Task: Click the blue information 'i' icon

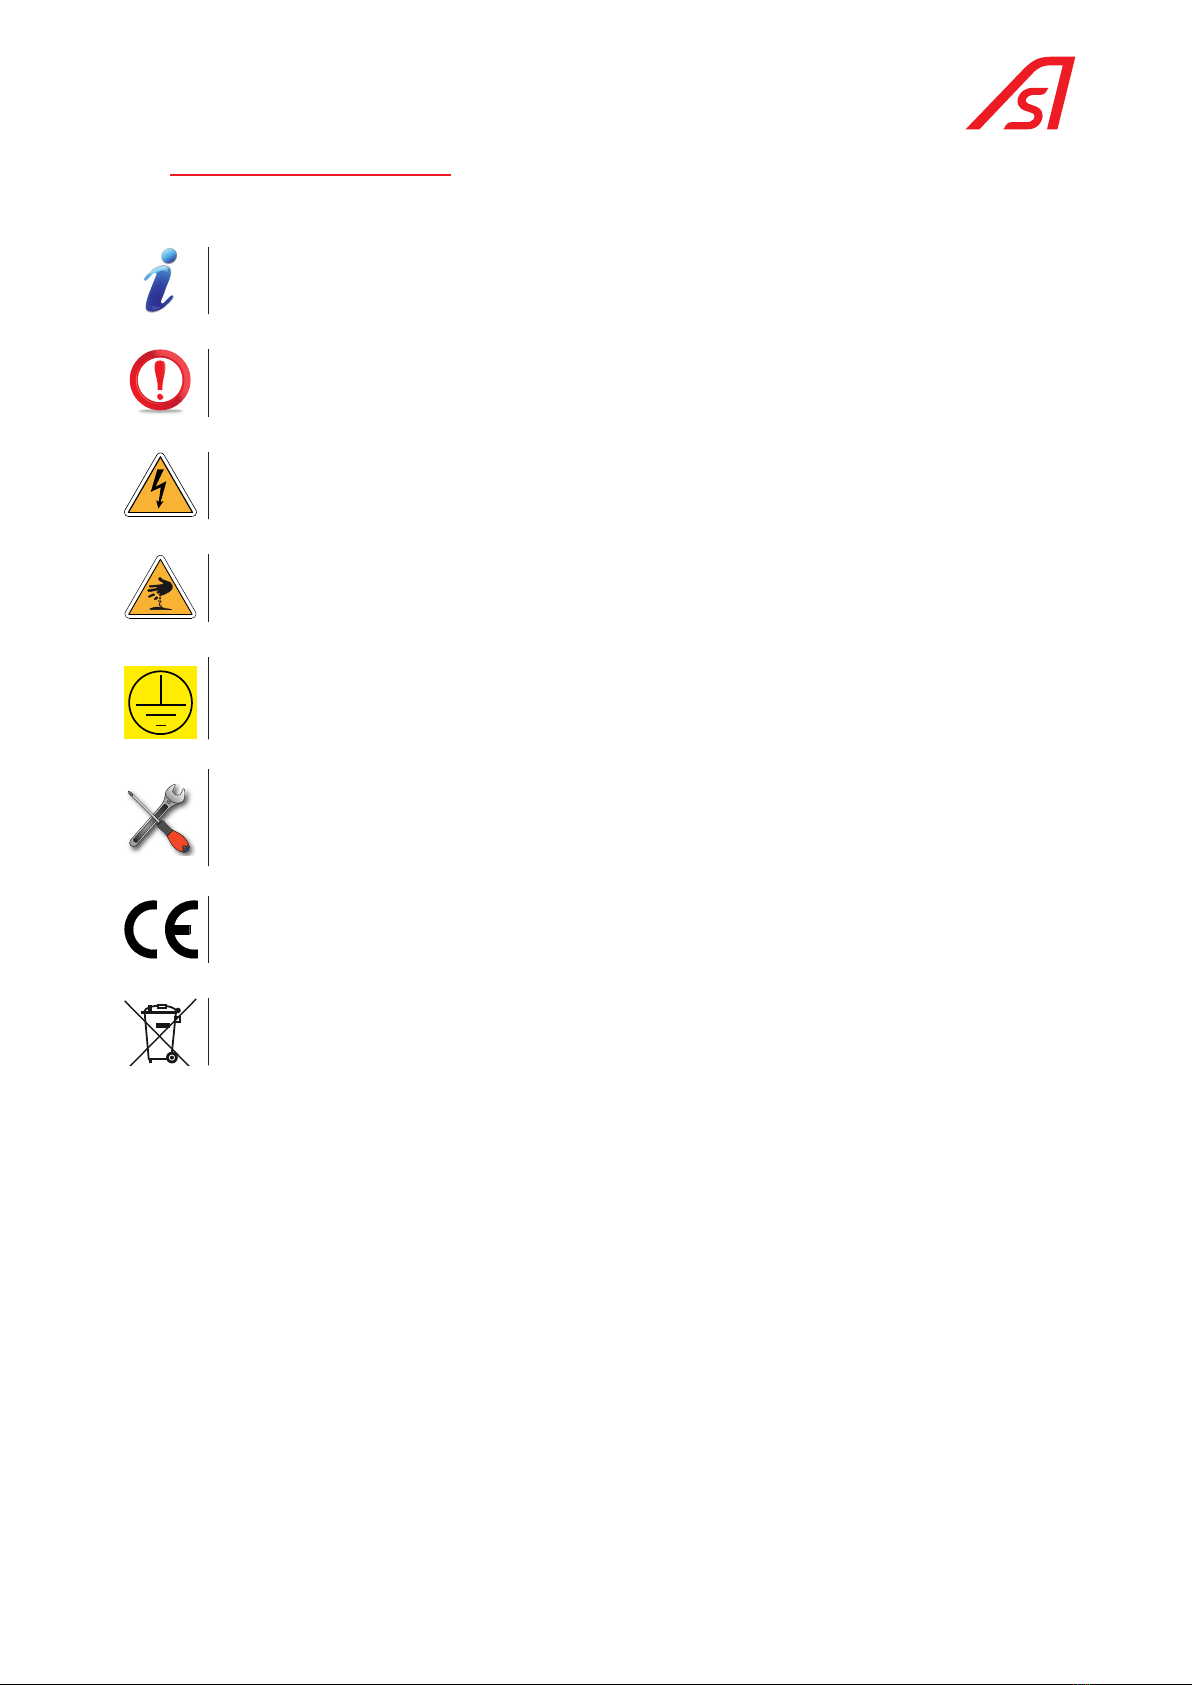Action: pyautogui.click(x=160, y=280)
